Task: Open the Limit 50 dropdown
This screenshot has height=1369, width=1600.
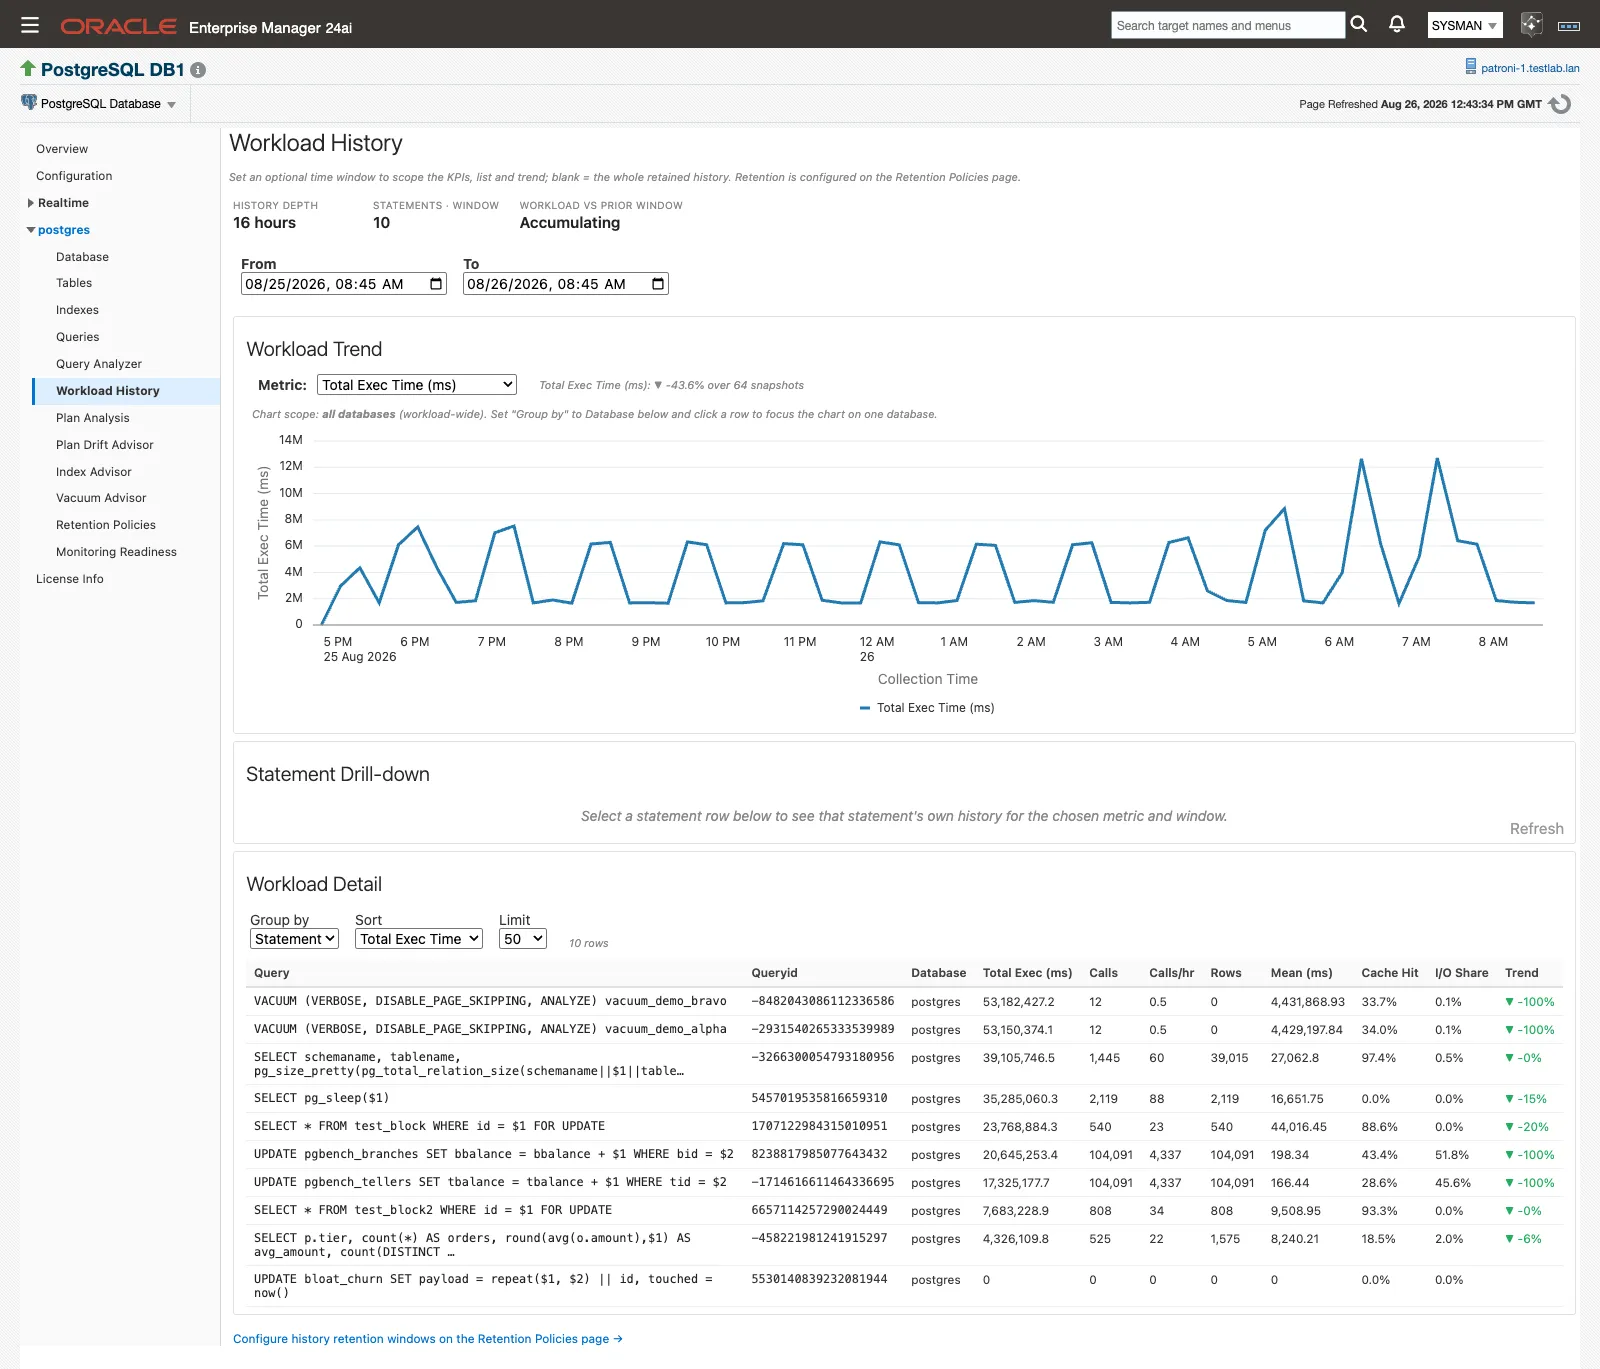Action: [x=523, y=939]
